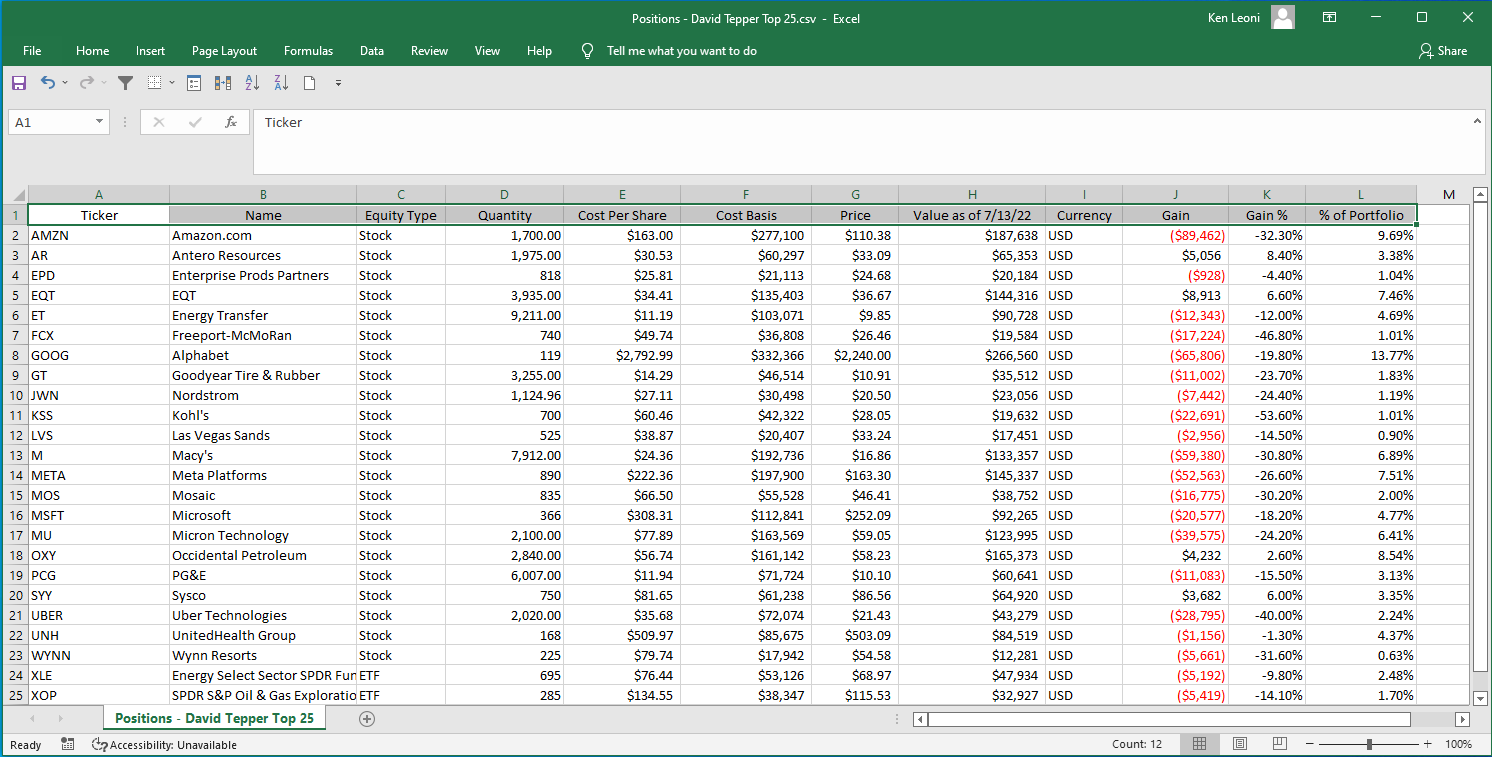The image size is (1492, 757).
Task: Click the Text to Columns icon
Action: tap(223, 83)
